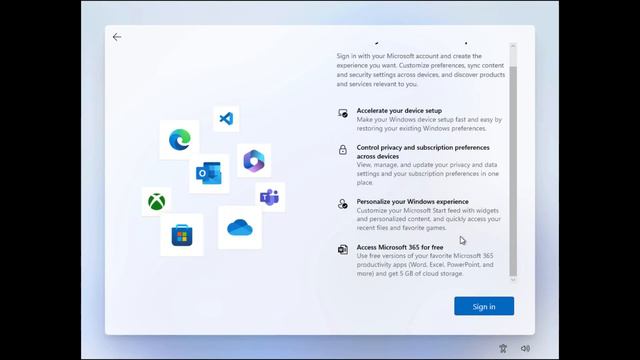Viewport: 640px width, 360px height.
Task: Go back using the arrow icon
Action: (117, 37)
